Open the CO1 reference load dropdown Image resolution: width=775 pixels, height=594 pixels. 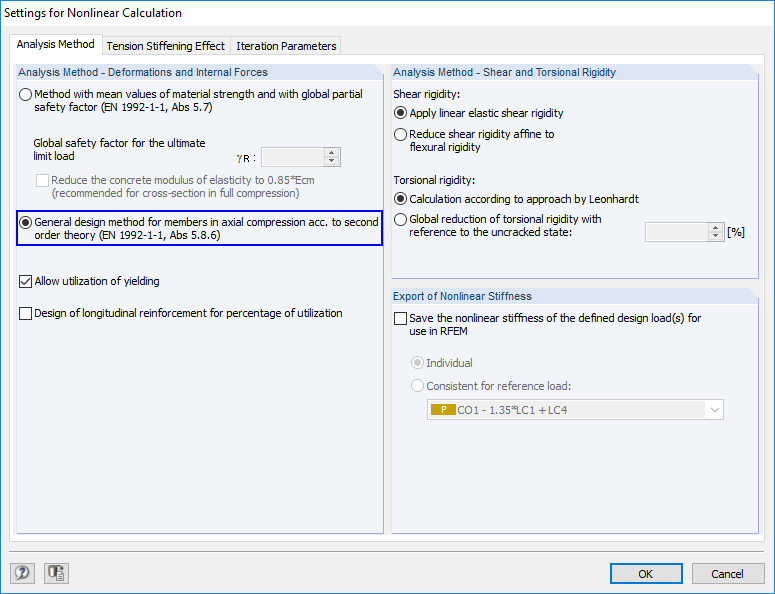pyautogui.click(x=714, y=410)
